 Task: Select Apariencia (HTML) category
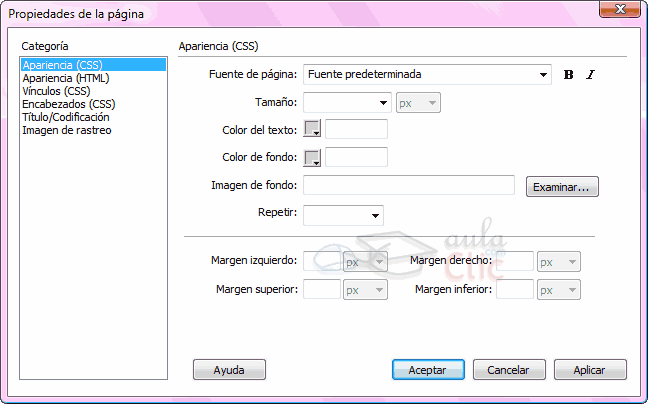coord(66,78)
